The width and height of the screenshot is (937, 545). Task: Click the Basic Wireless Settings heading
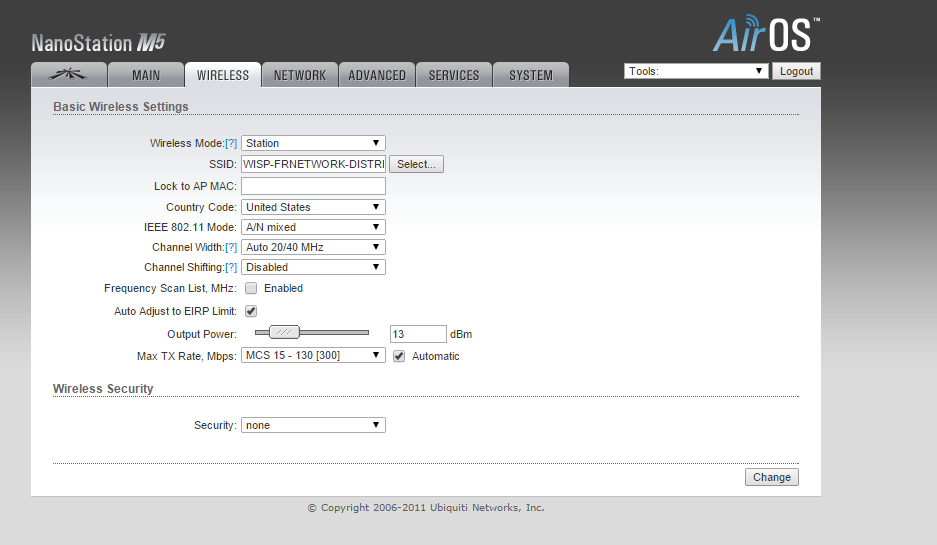point(121,106)
